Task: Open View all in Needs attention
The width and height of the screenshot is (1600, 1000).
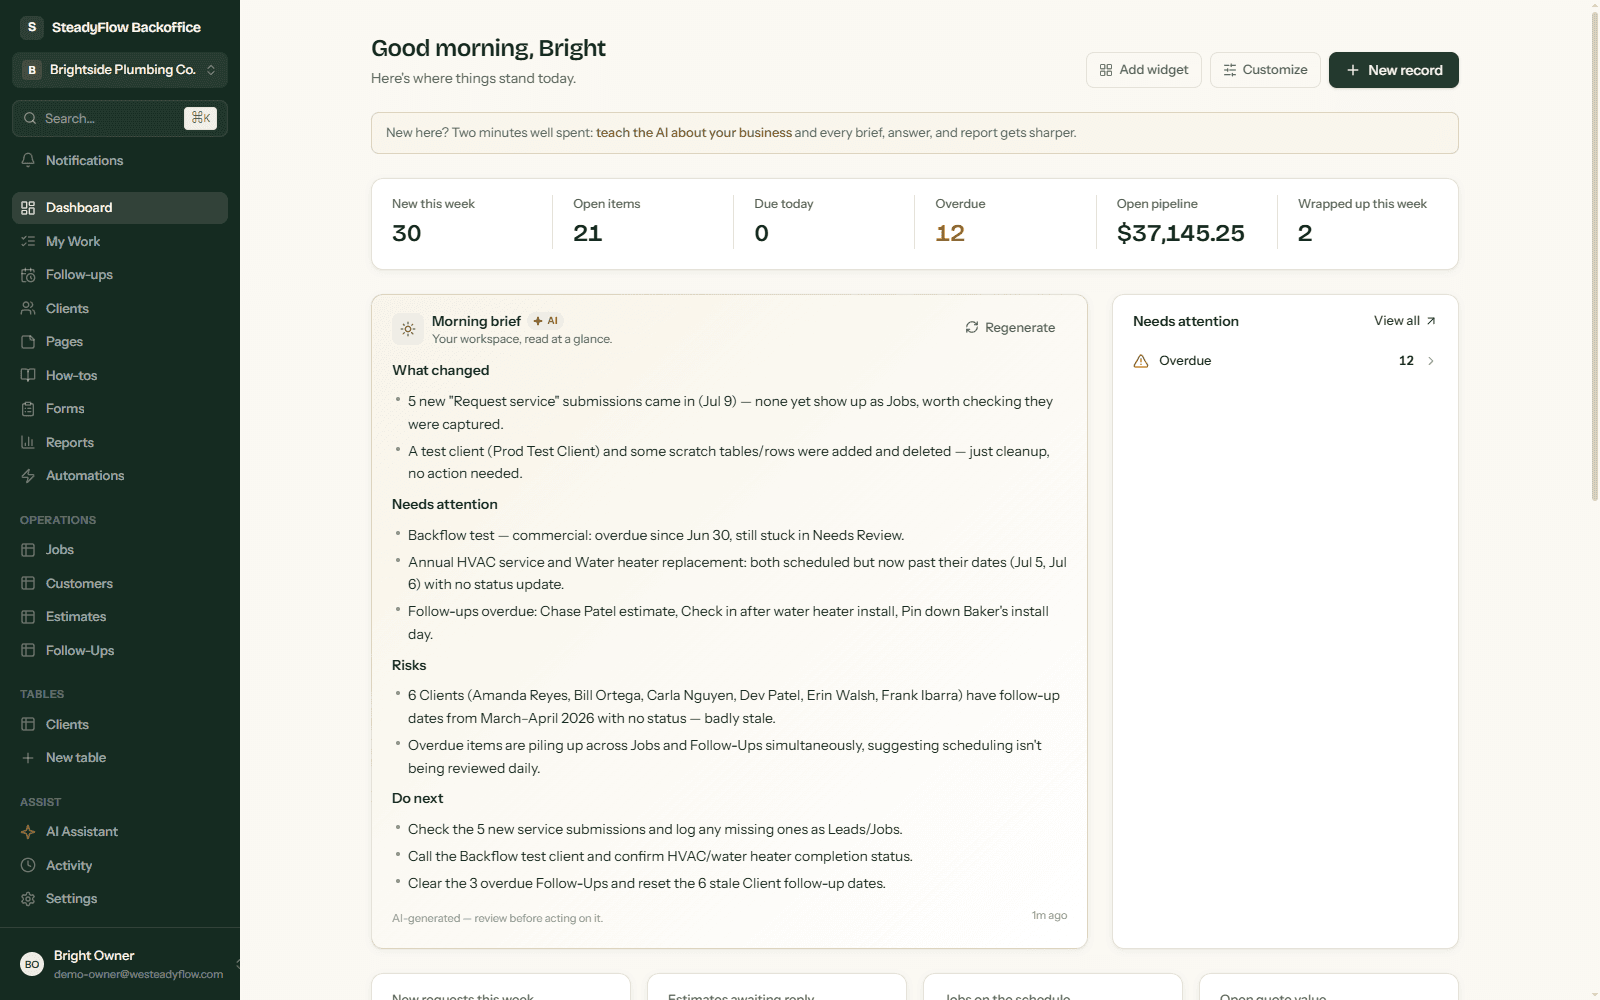Action: click(1405, 321)
